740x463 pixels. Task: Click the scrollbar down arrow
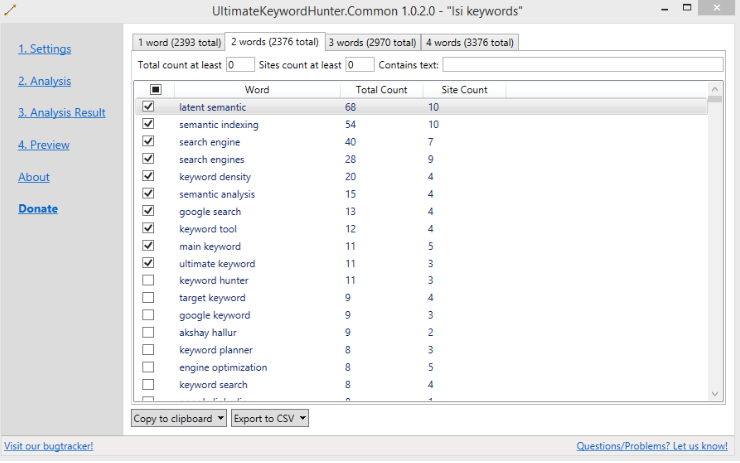(x=715, y=394)
